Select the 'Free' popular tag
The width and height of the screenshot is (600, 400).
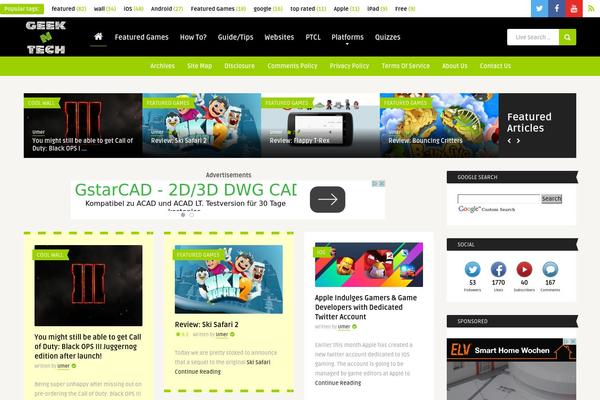pyautogui.click(x=404, y=8)
